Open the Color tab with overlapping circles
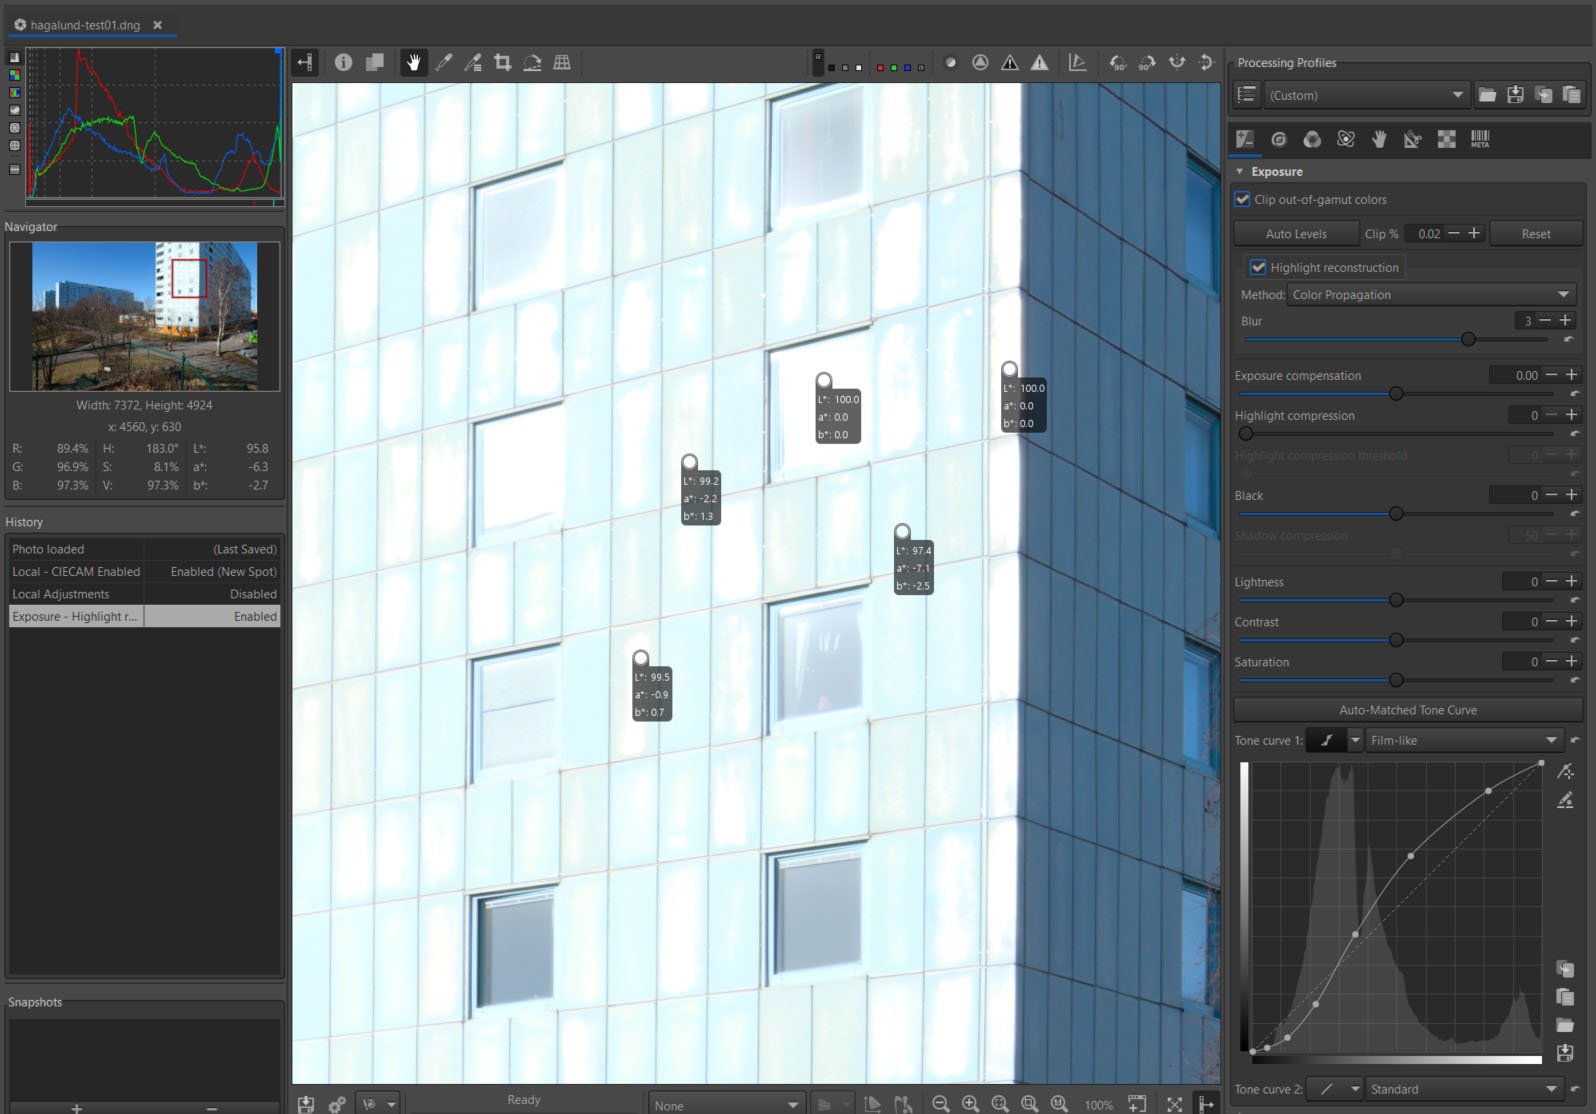 click(x=1312, y=139)
